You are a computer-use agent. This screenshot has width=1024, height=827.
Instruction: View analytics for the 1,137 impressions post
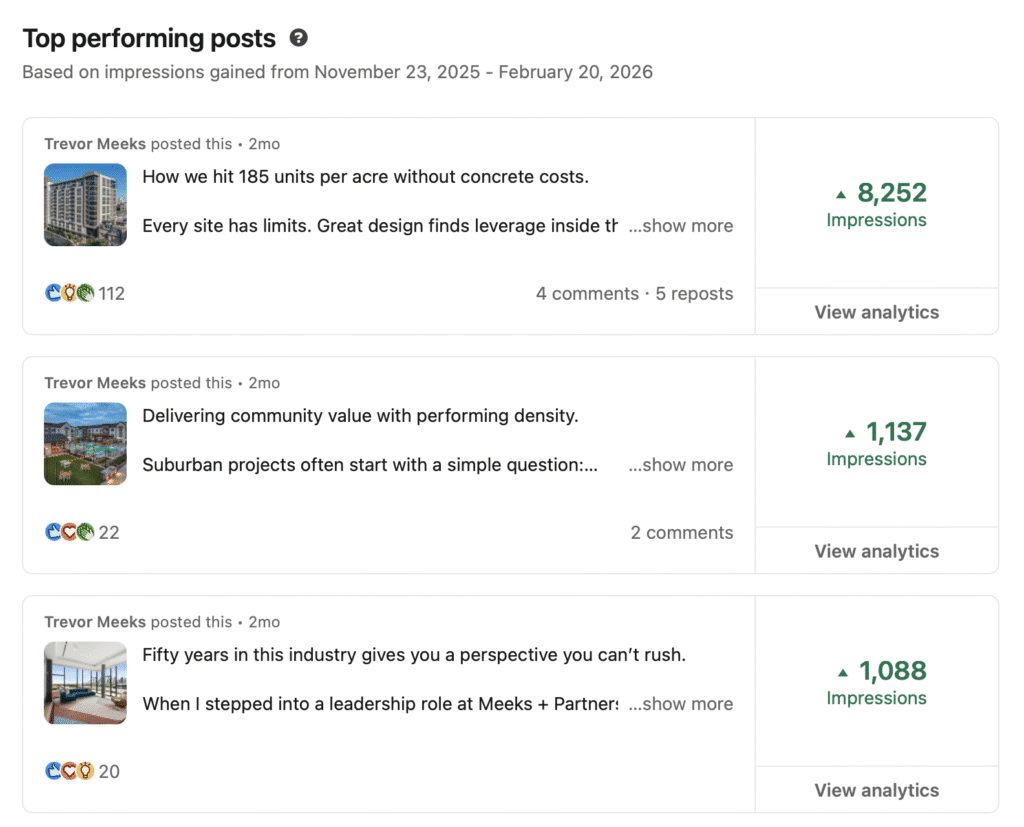876,552
